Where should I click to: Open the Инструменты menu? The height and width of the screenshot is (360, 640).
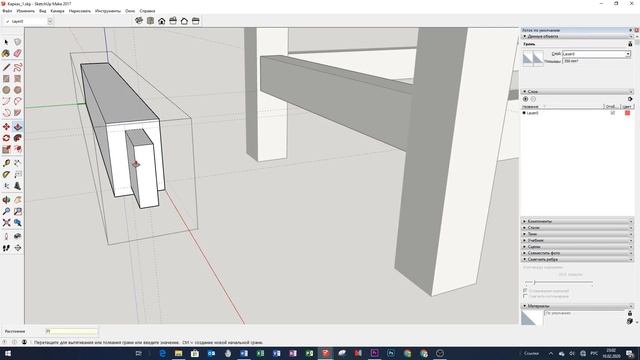[x=108, y=11]
